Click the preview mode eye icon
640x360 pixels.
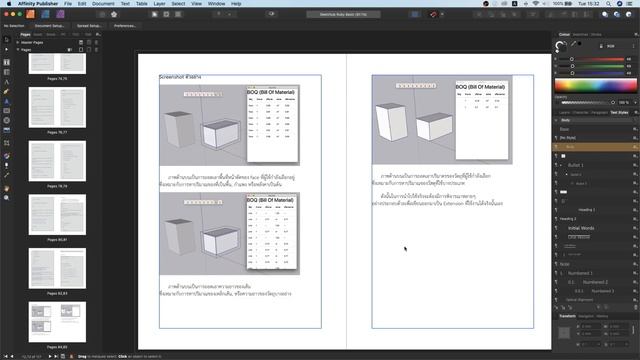click(271, 14)
